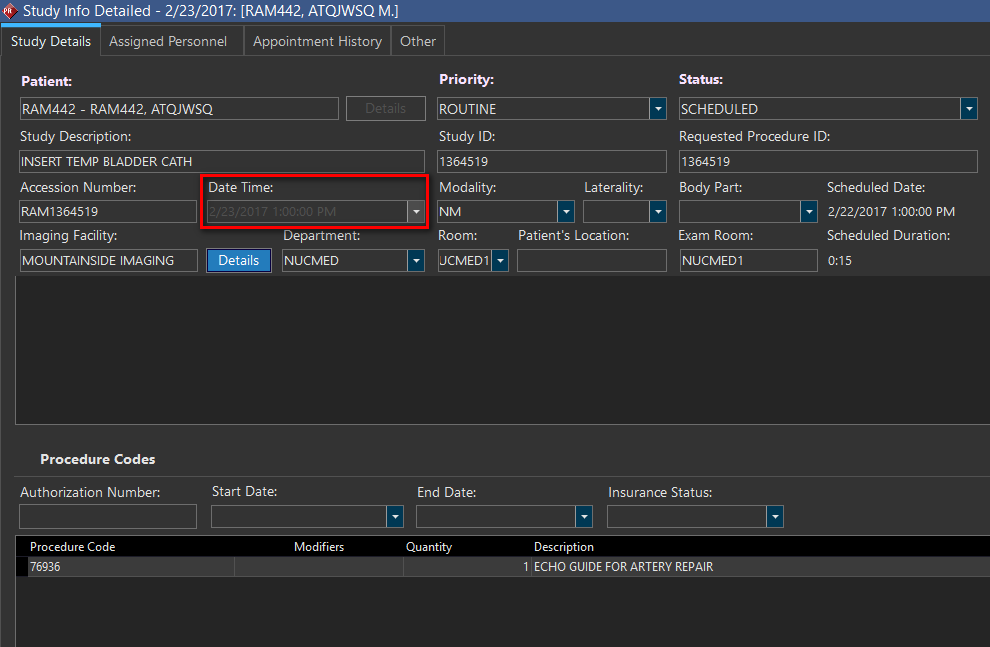Expand the Room dropdown showing JCMED1
This screenshot has width=990, height=647.
[x=500, y=261]
